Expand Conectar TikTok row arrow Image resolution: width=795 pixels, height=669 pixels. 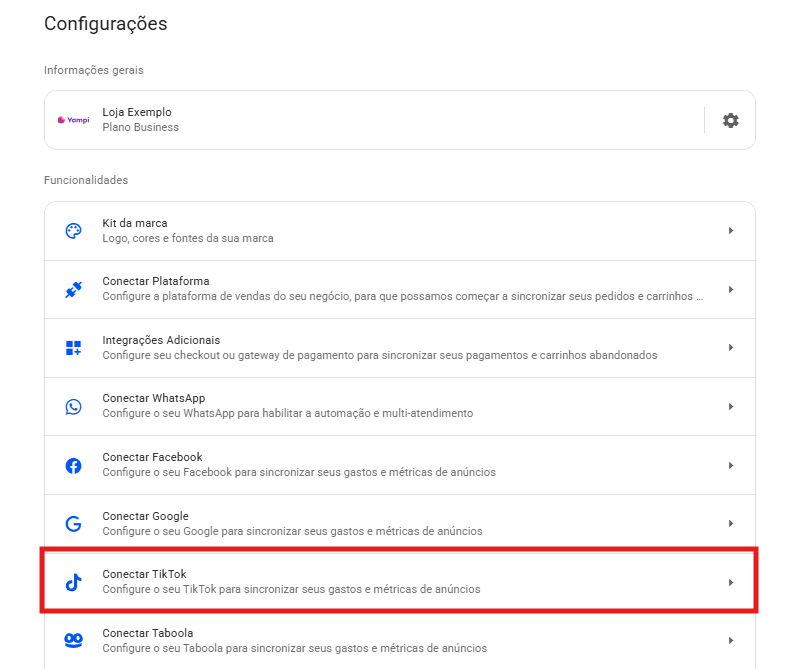(x=731, y=582)
